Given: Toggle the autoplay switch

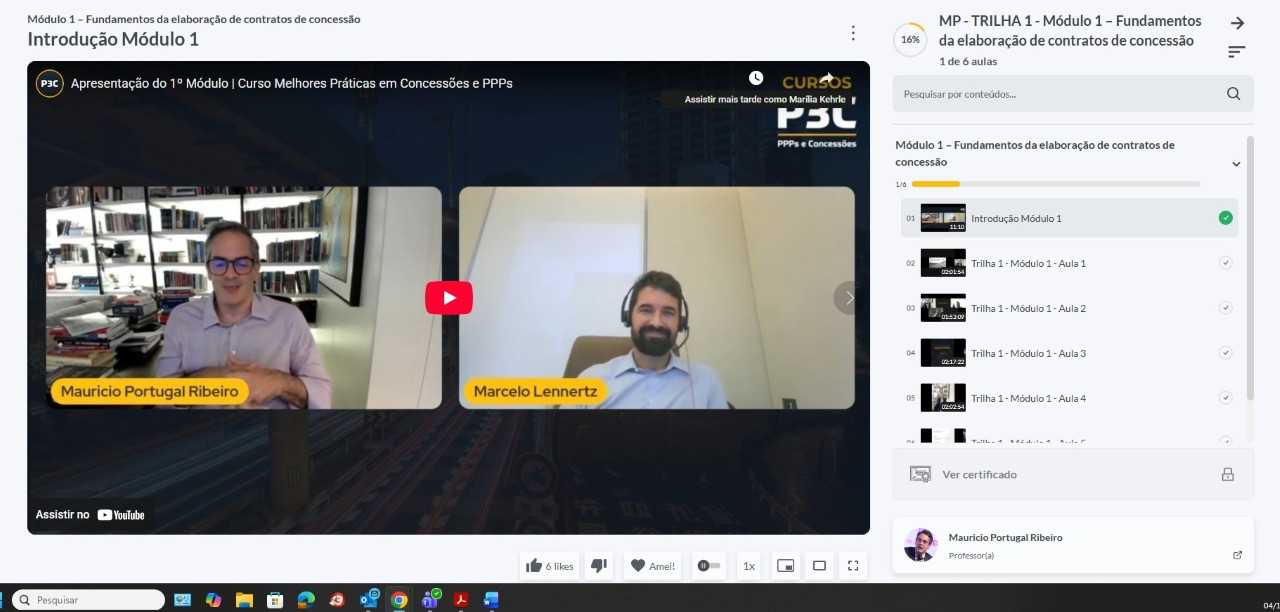Looking at the screenshot, I should coord(709,566).
